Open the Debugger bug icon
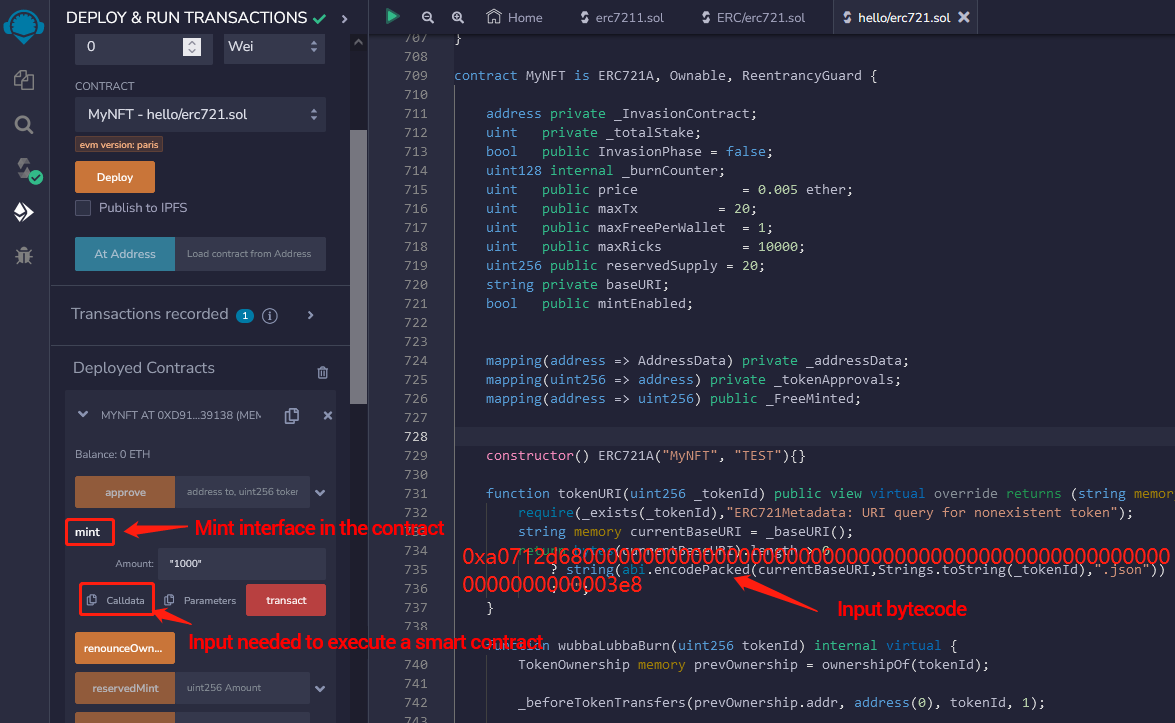Viewport: 1175px width, 723px height. [24, 255]
